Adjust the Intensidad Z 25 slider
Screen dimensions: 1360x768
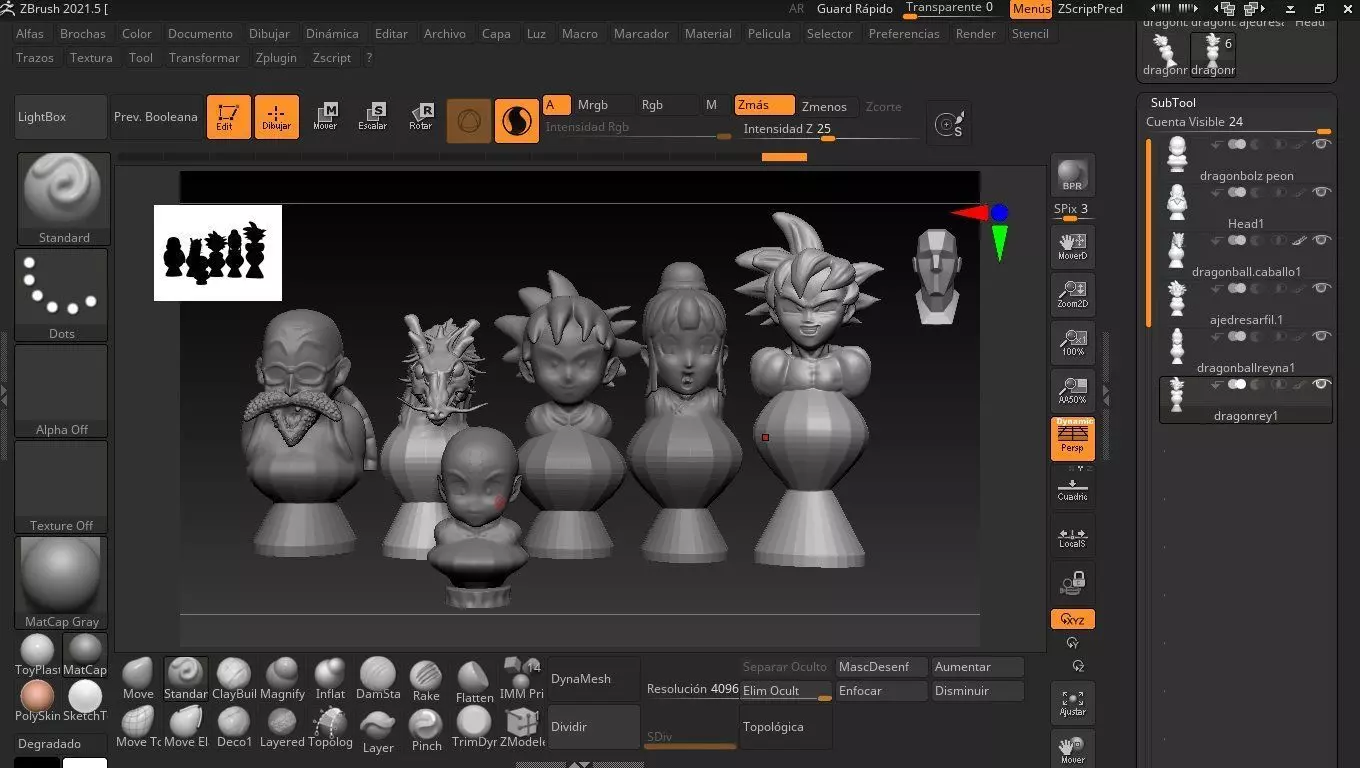tap(830, 130)
